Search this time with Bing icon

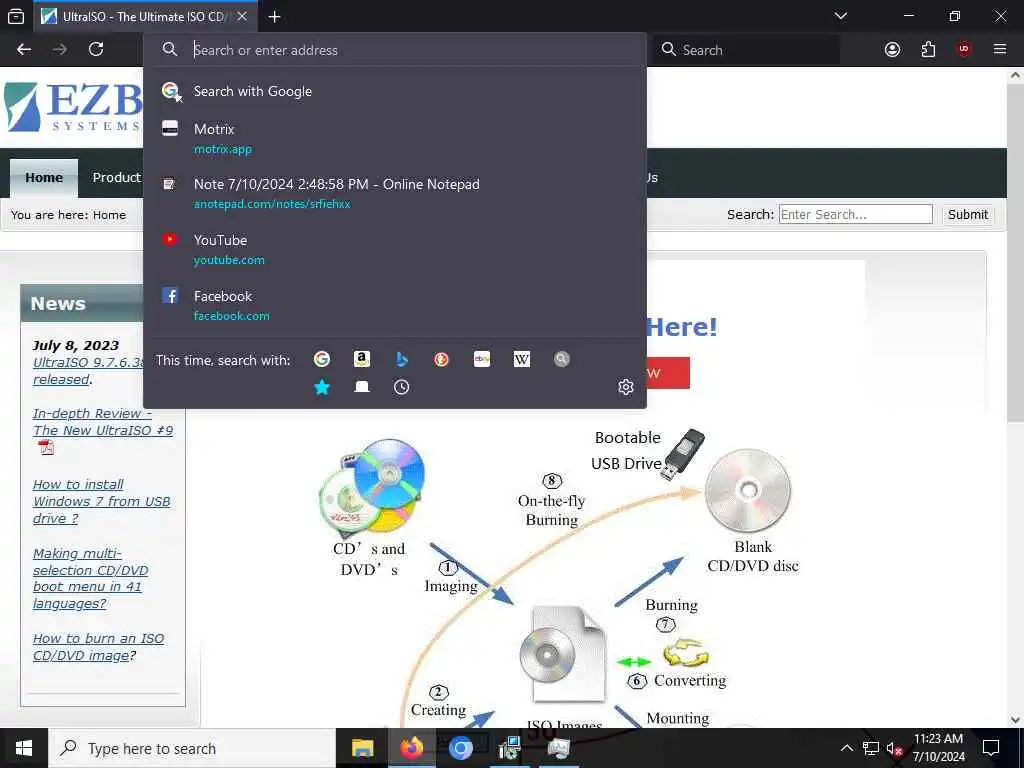pos(402,359)
